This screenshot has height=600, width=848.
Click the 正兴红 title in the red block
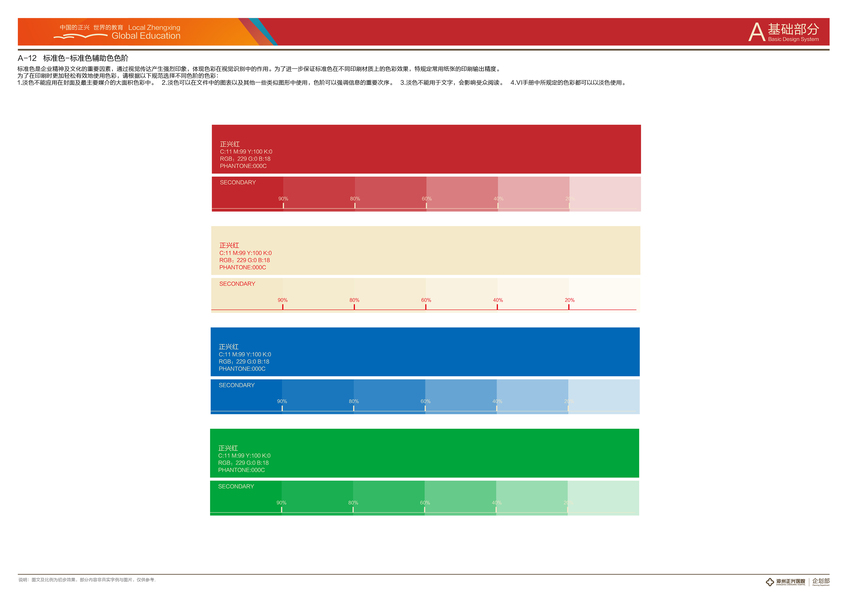click(229, 144)
